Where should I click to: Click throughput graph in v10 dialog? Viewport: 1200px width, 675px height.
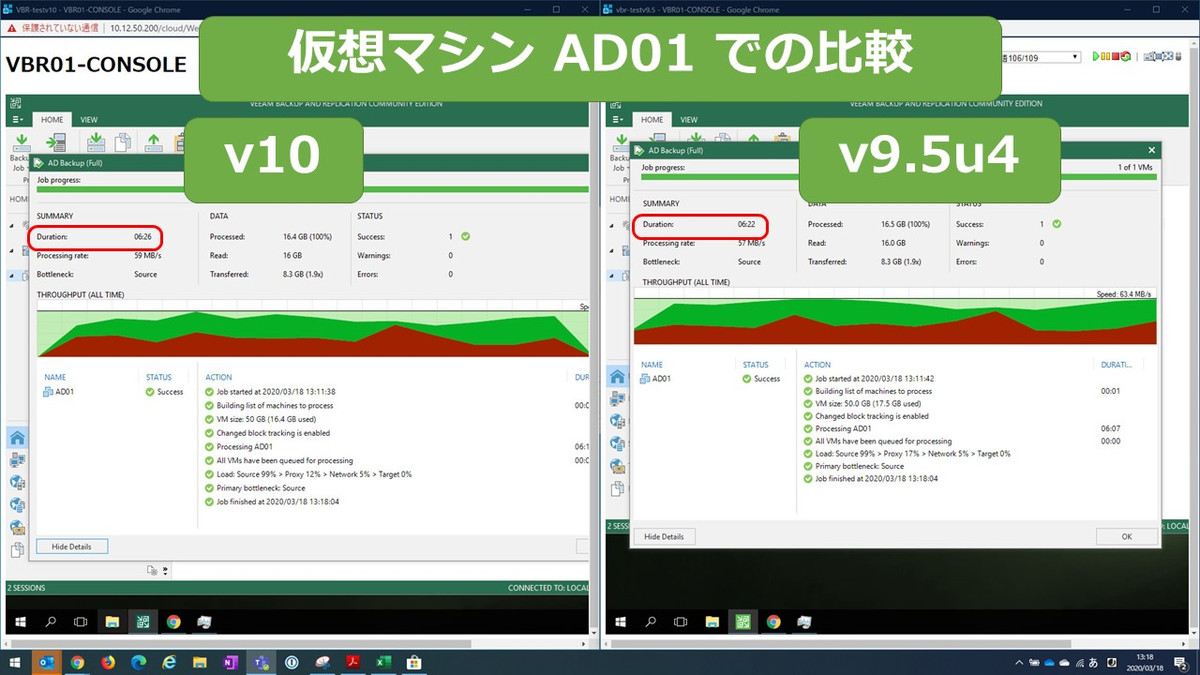click(x=313, y=333)
